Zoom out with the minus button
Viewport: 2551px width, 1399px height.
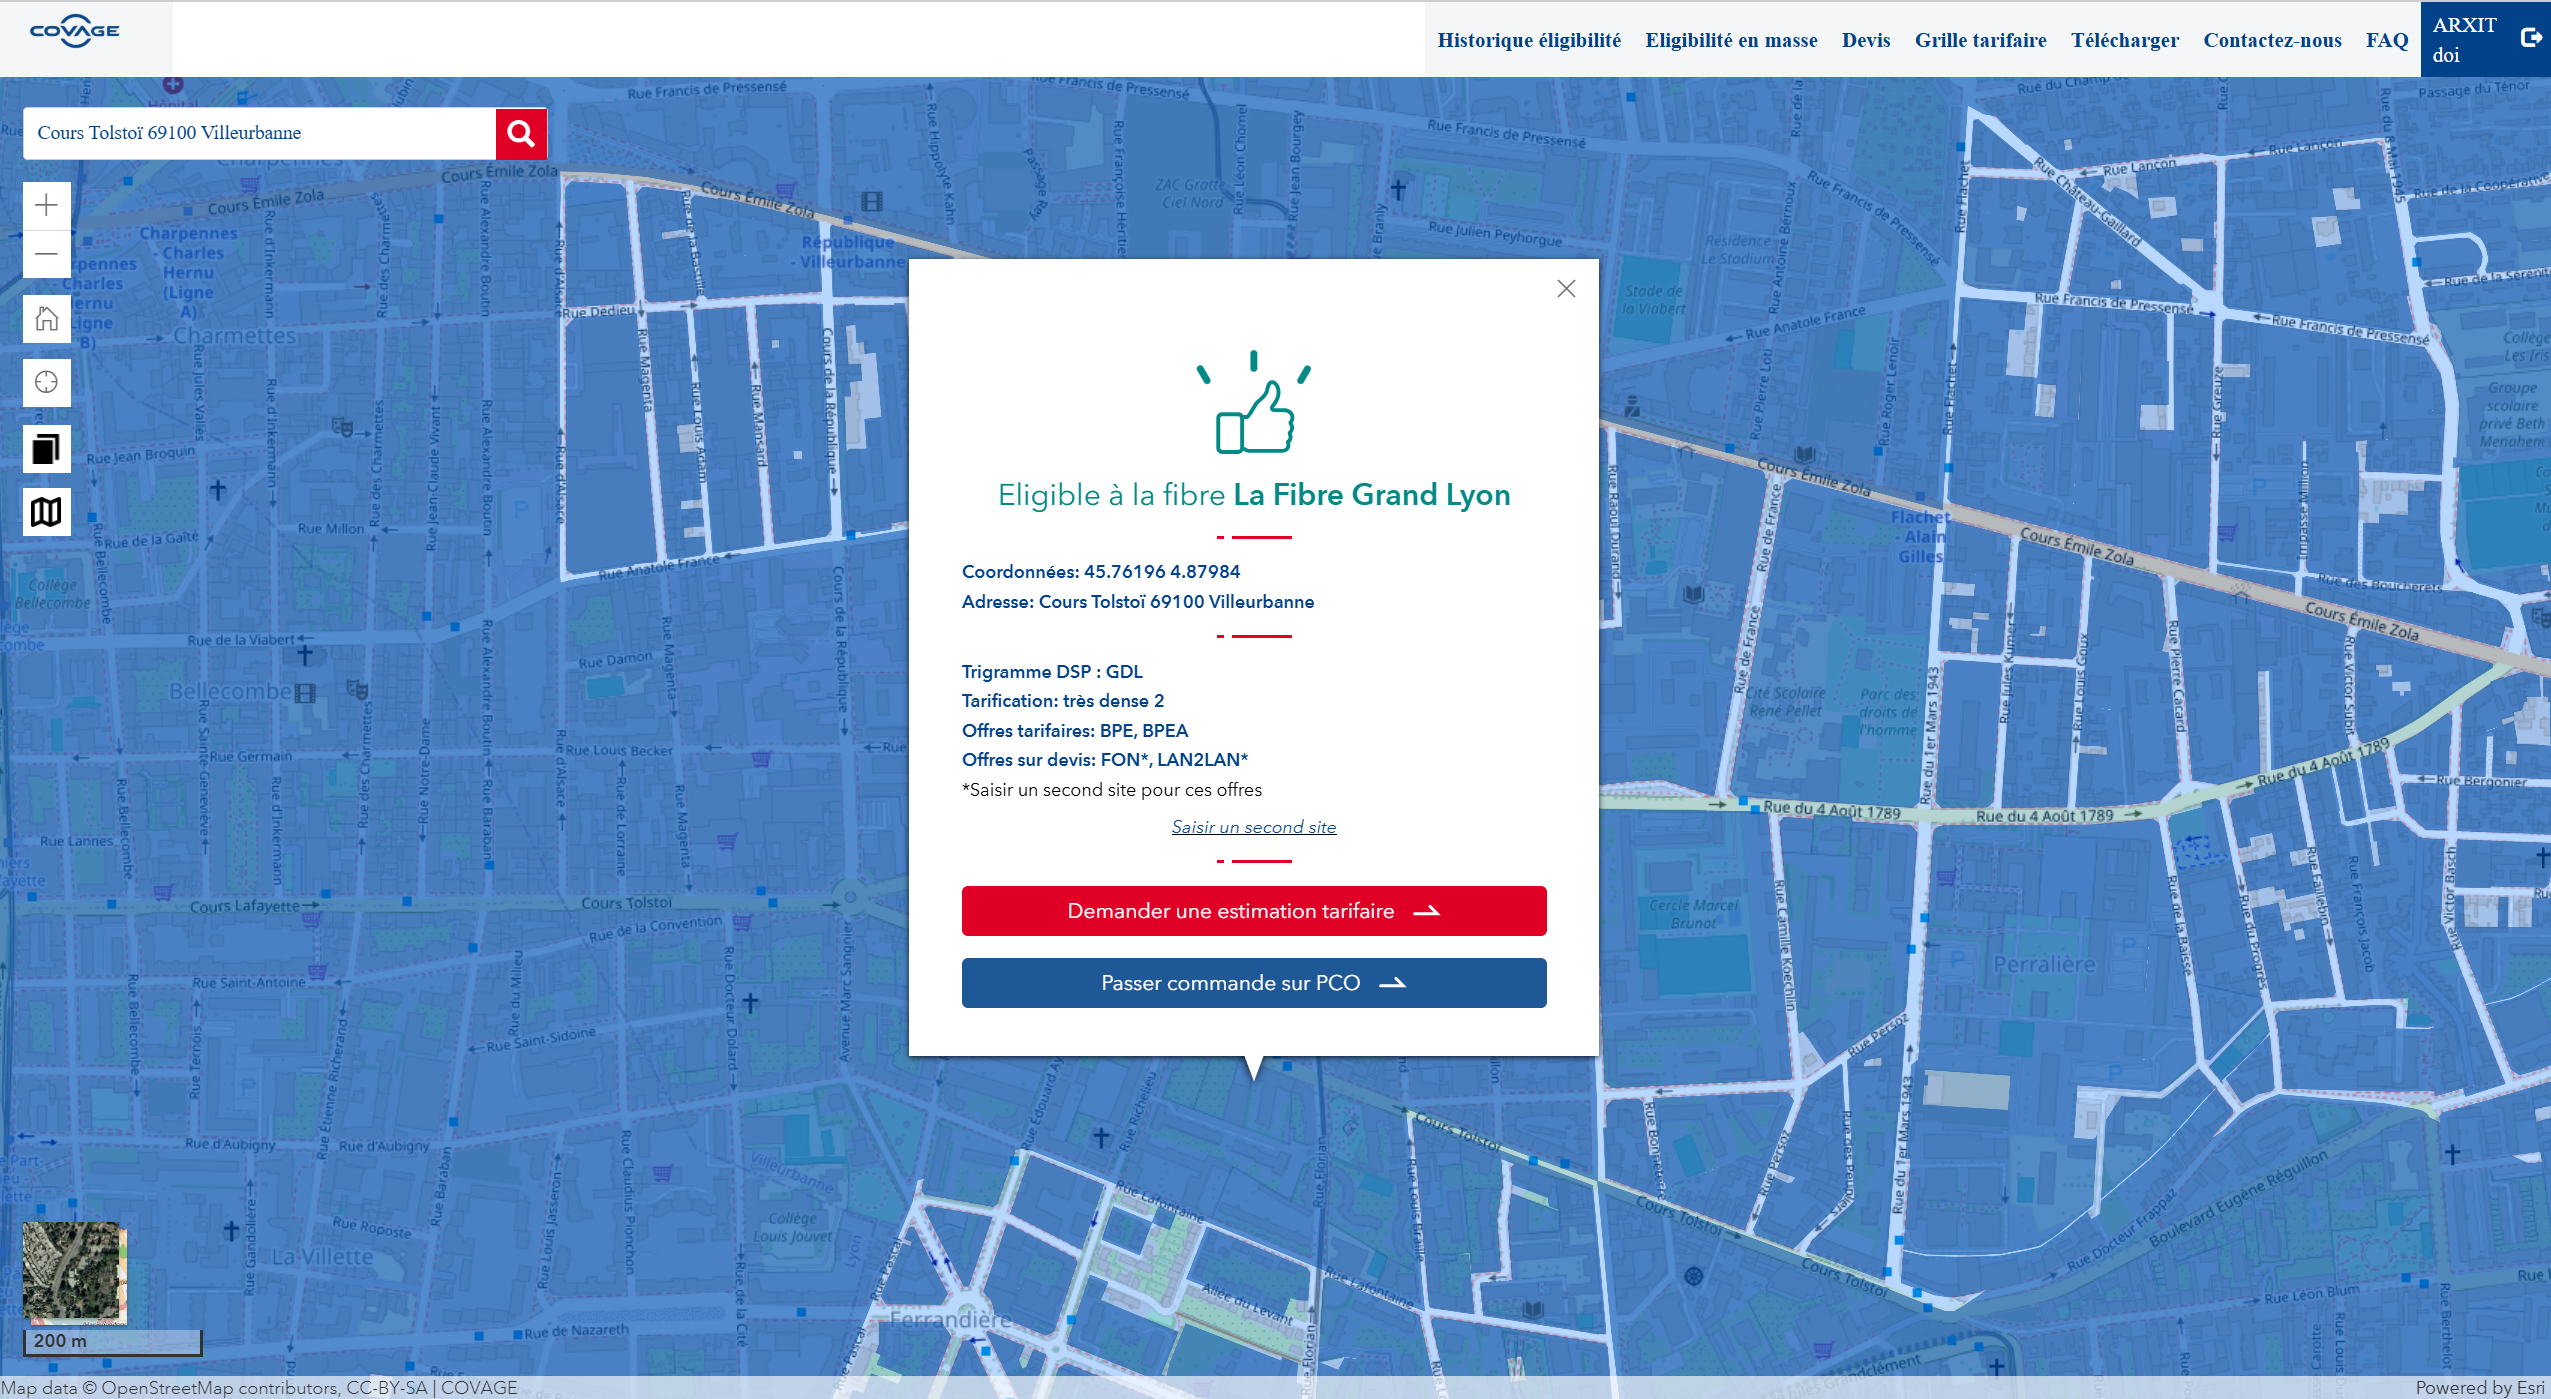click(x=46, y=254)
